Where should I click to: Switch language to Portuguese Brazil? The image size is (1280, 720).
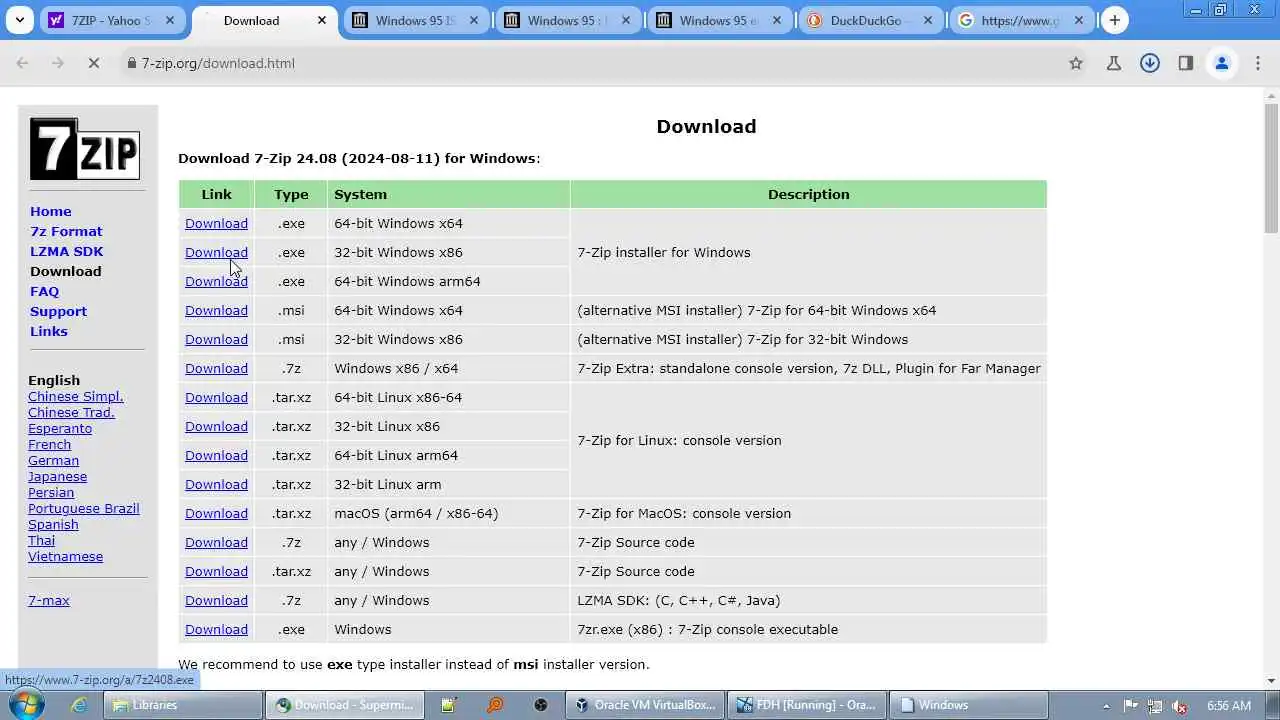[84, 508]
